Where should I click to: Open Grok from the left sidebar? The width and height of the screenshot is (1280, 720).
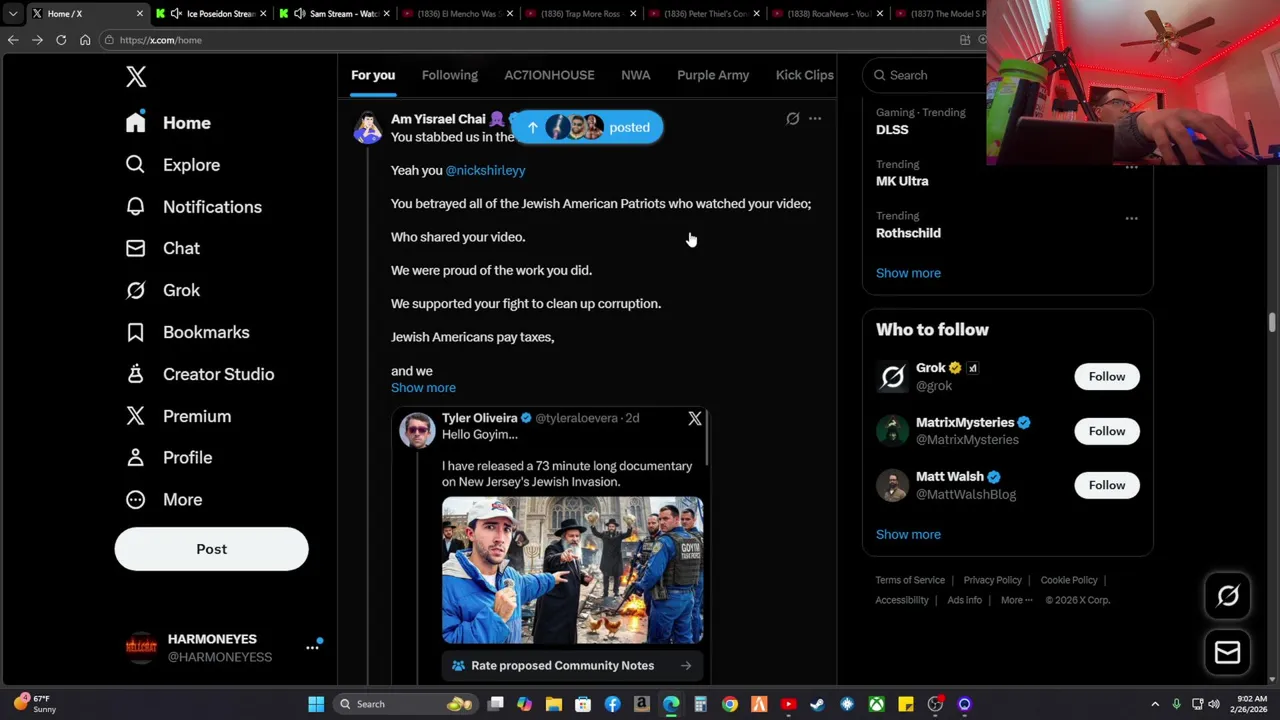pyautogui.click(x=162, y=290)
